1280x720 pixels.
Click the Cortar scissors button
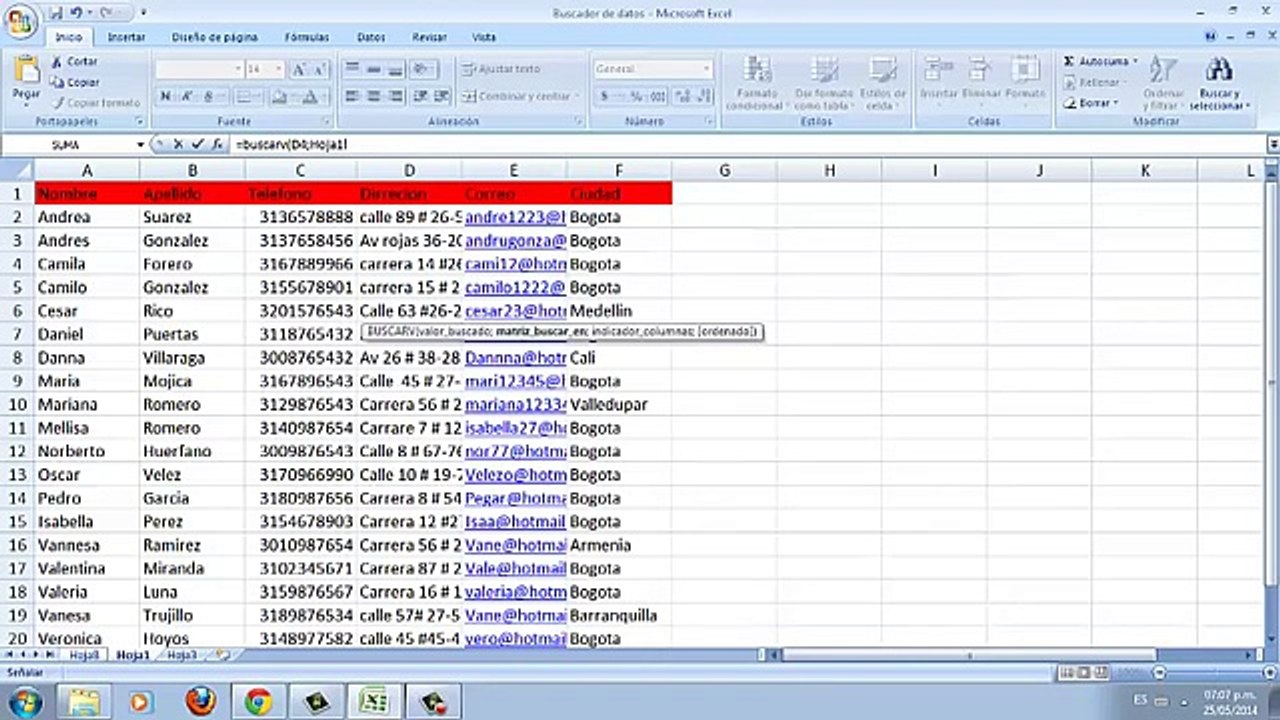75,61
